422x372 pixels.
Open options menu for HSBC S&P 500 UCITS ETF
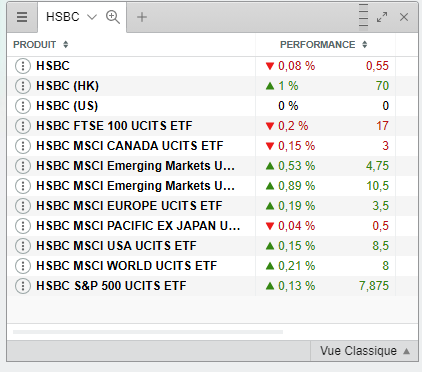(23, 286)
